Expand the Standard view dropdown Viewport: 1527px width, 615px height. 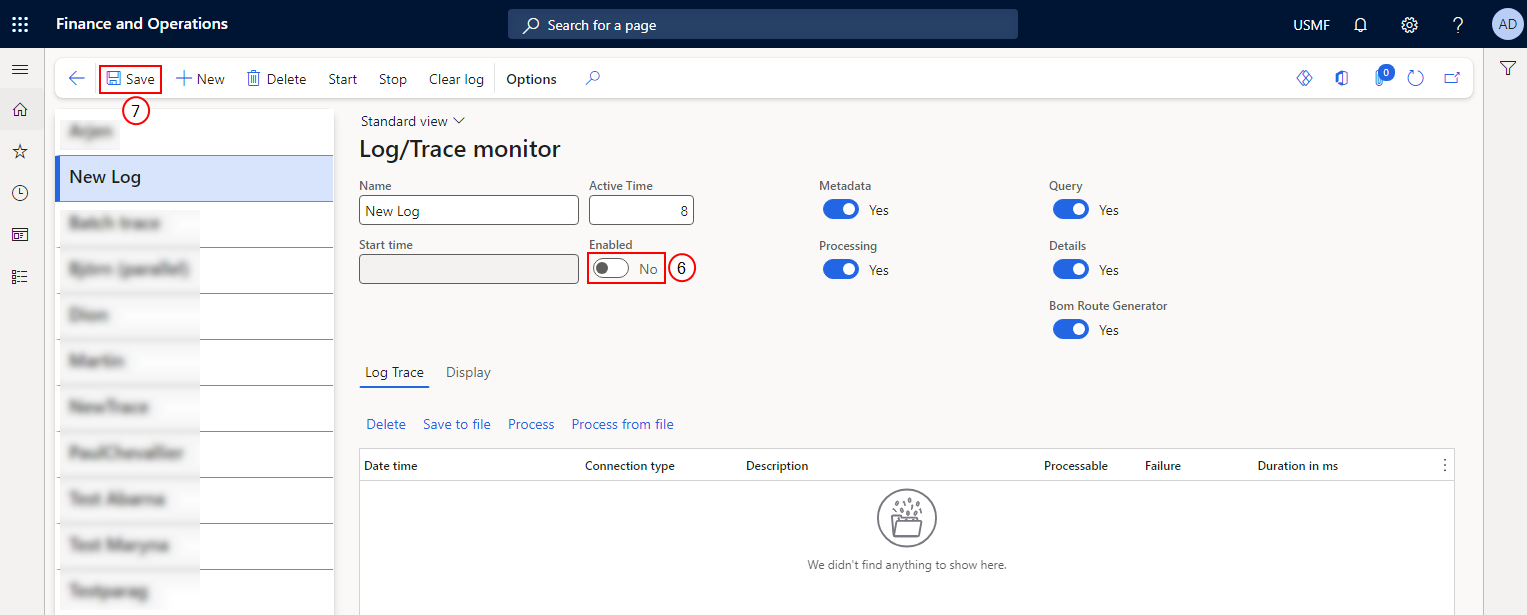click(x=413, y=121)
